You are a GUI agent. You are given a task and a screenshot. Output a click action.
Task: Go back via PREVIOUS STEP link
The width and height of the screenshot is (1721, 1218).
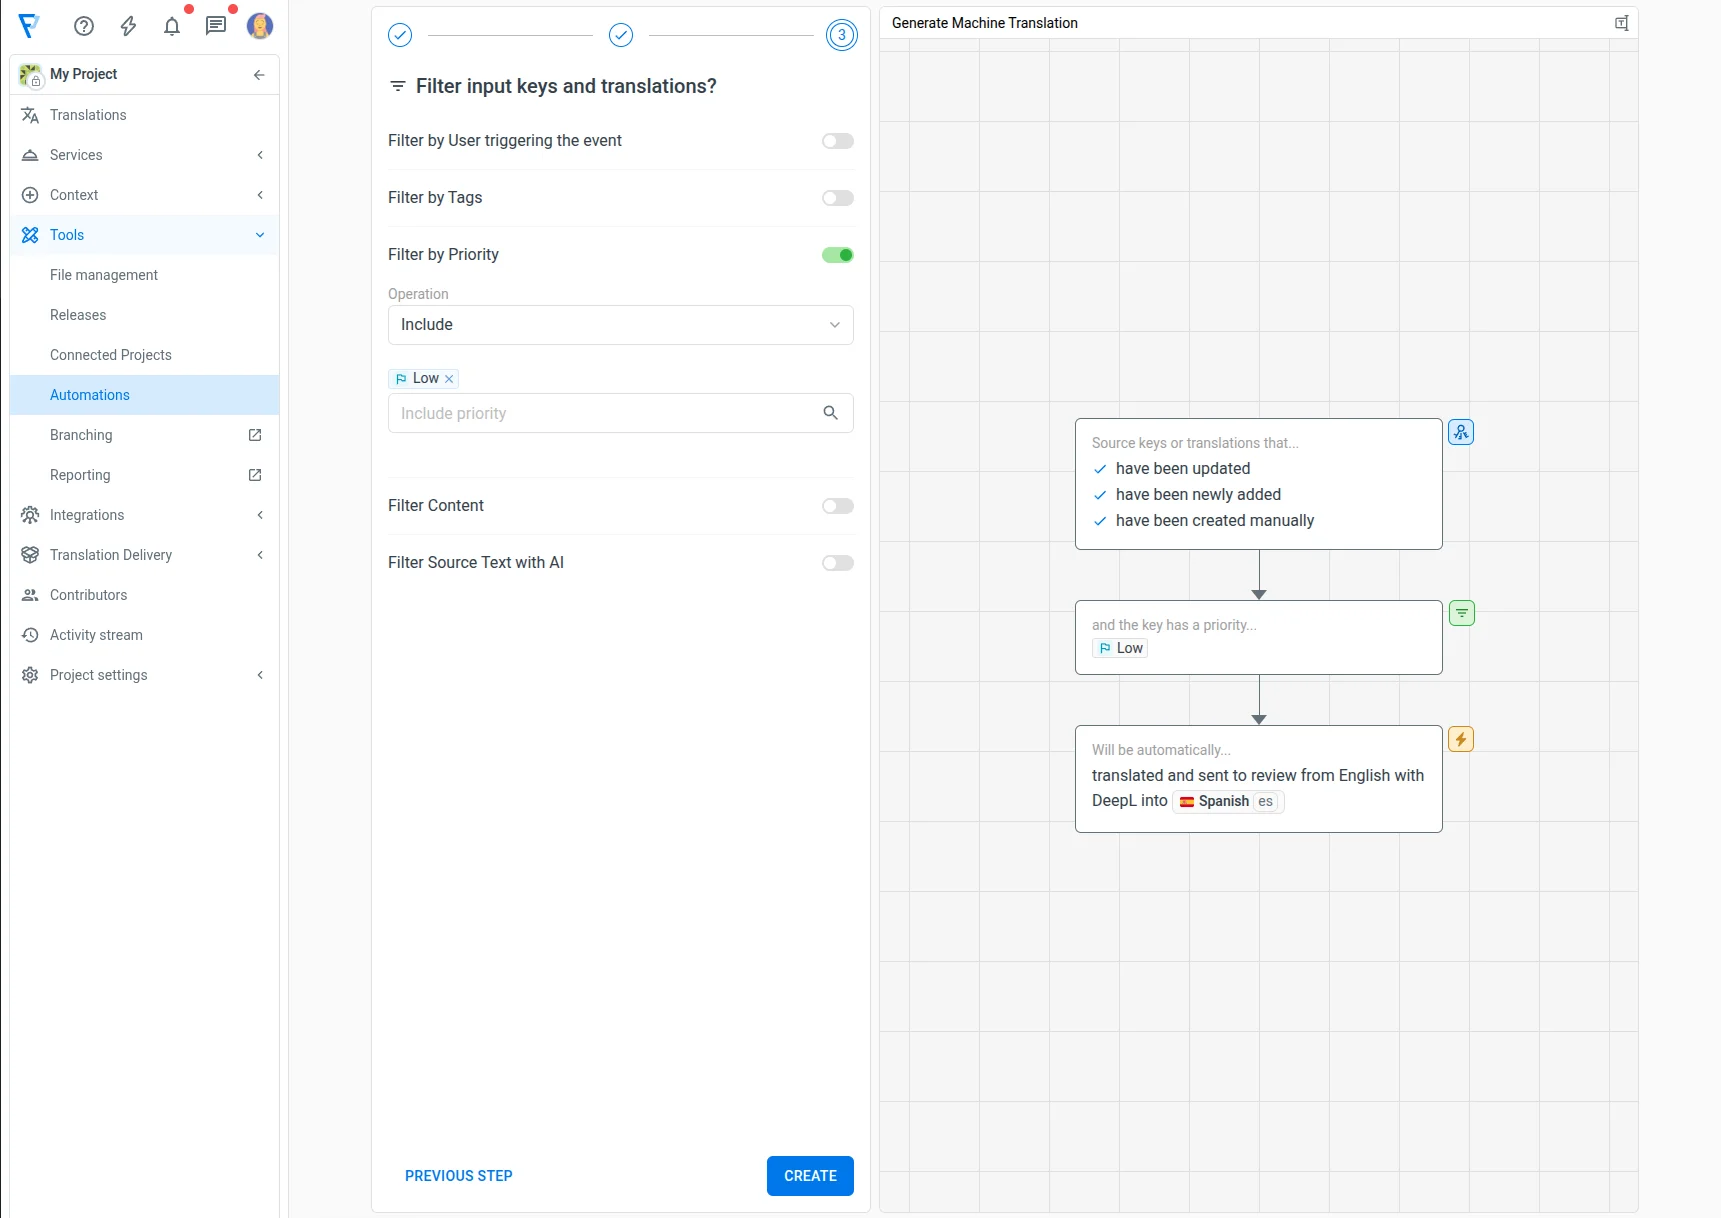point(458,1176)
